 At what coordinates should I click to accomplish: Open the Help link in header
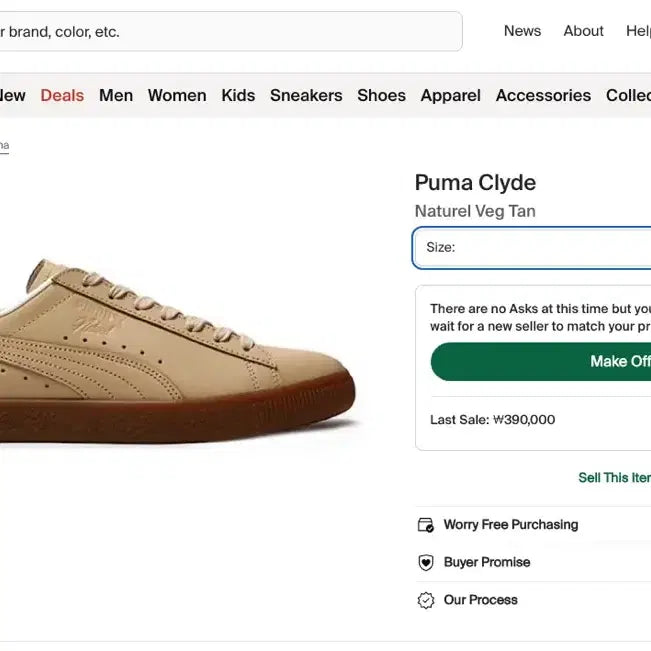pos(639,31)
